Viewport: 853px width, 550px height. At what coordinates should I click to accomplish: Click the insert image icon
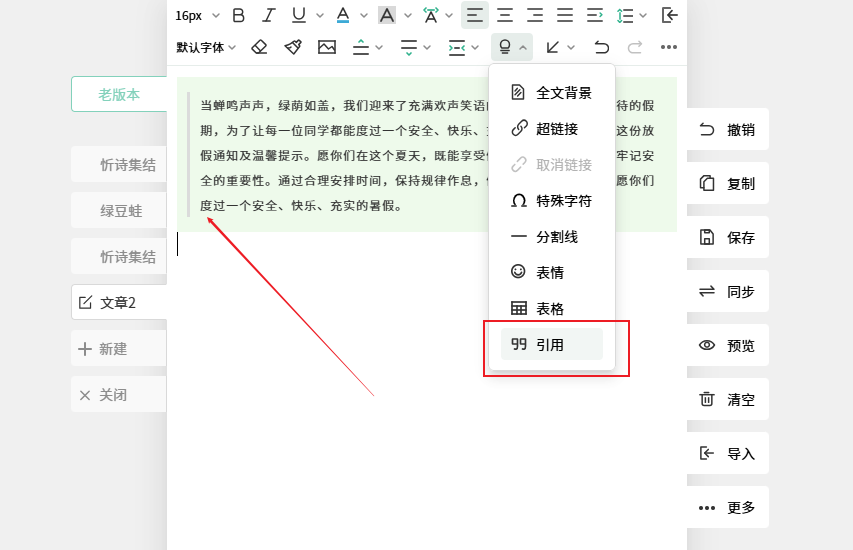coord(327,47)
